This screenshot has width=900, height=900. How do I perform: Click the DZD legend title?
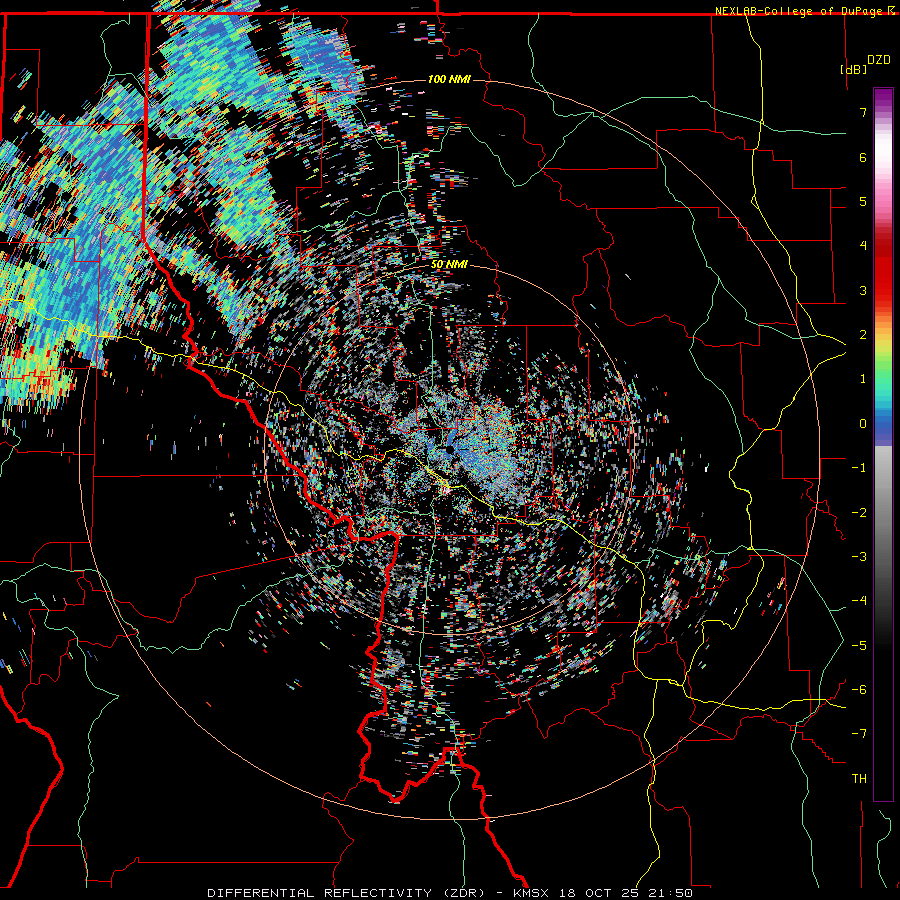pyautogui.click(x=878, y=60)
